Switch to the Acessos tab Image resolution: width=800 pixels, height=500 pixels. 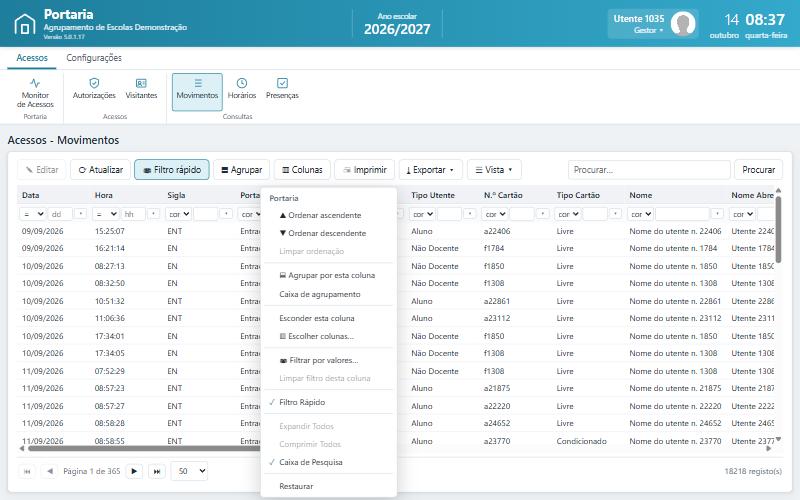tap(32, 58)
